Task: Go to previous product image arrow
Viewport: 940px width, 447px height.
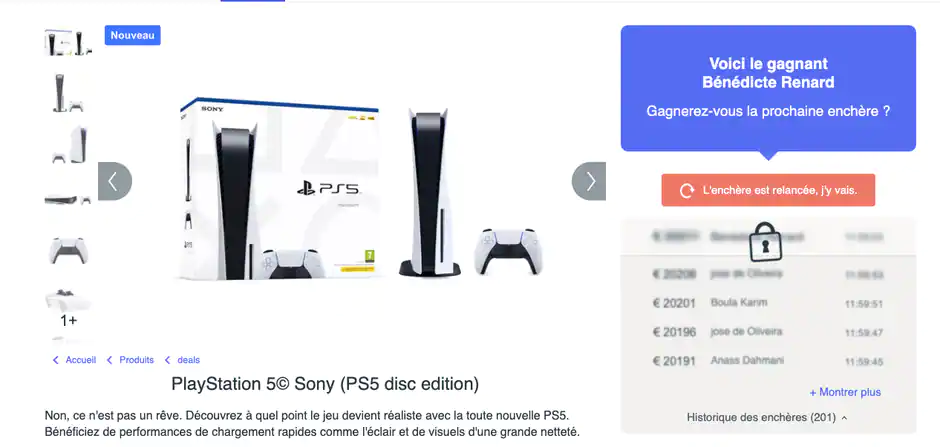Action: tap(115, 181)
